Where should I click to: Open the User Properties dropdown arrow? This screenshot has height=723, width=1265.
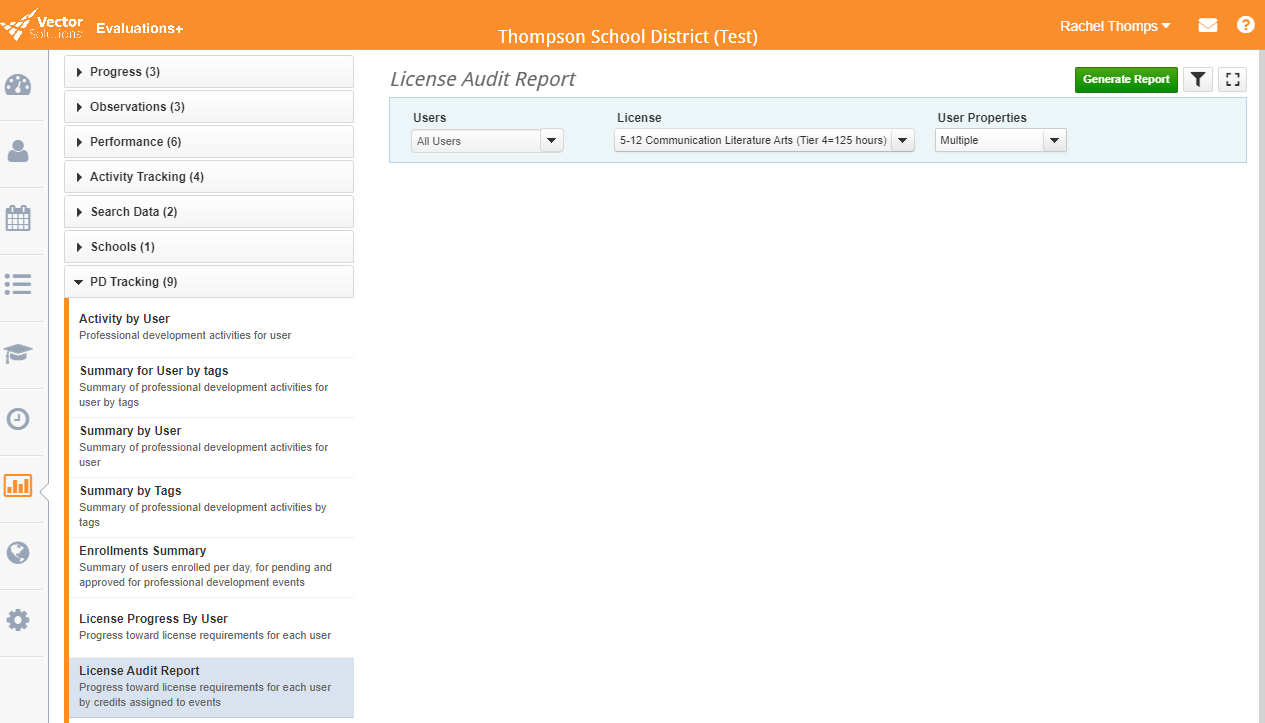tap(1055, 141)
